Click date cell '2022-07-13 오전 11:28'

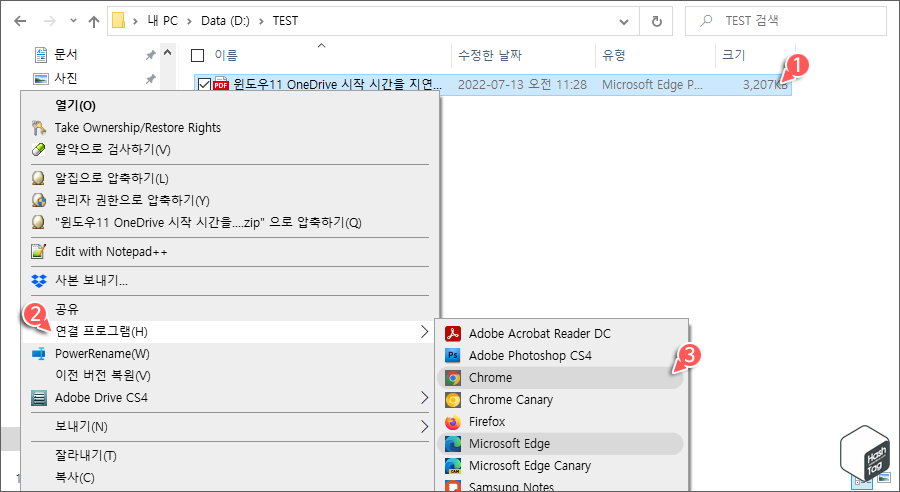point(522,85)
